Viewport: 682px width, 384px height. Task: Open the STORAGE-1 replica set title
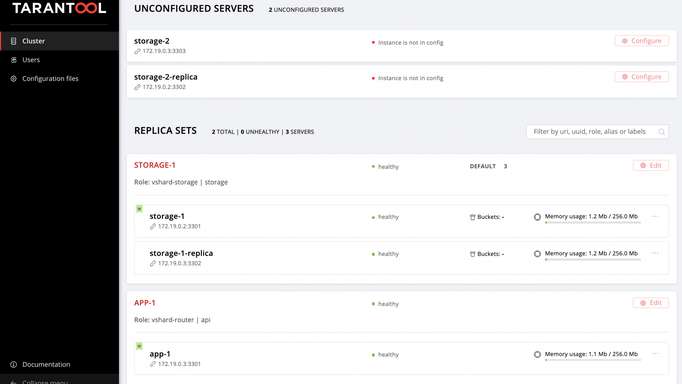pos(155,165)
